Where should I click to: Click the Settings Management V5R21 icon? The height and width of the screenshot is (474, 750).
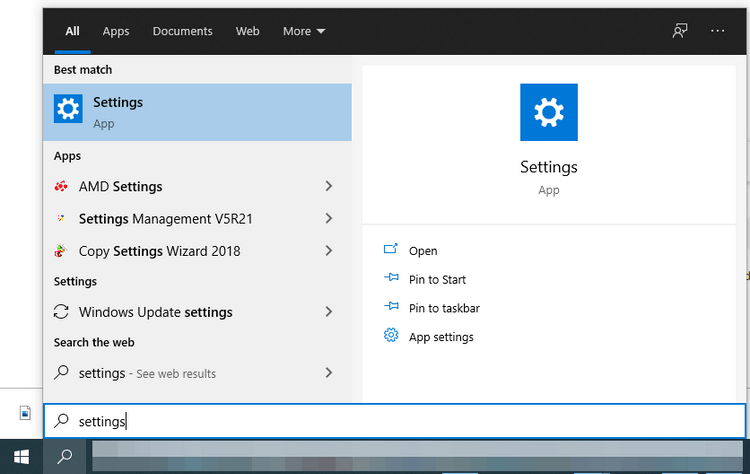pos(62,219)
